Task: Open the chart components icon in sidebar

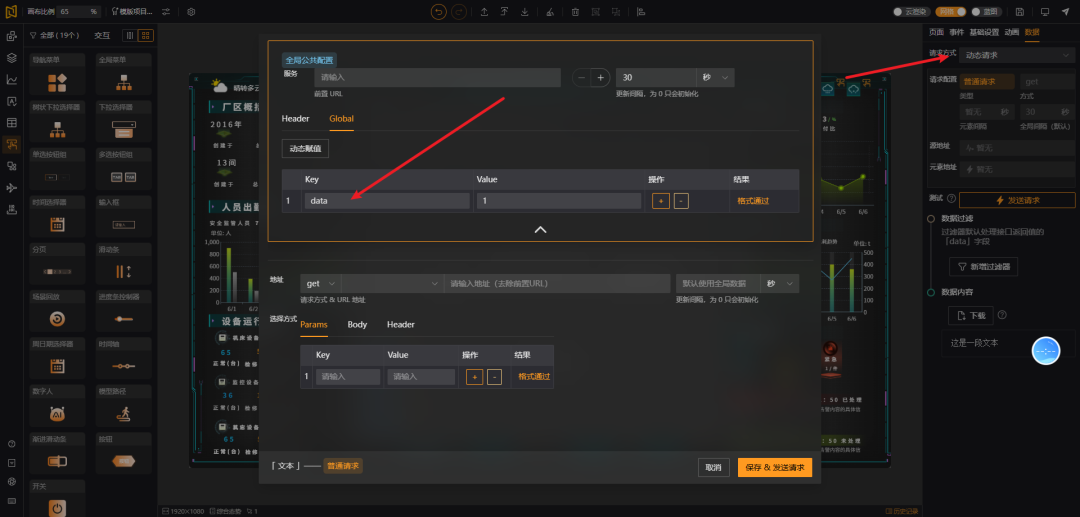Action: (12, 79)
